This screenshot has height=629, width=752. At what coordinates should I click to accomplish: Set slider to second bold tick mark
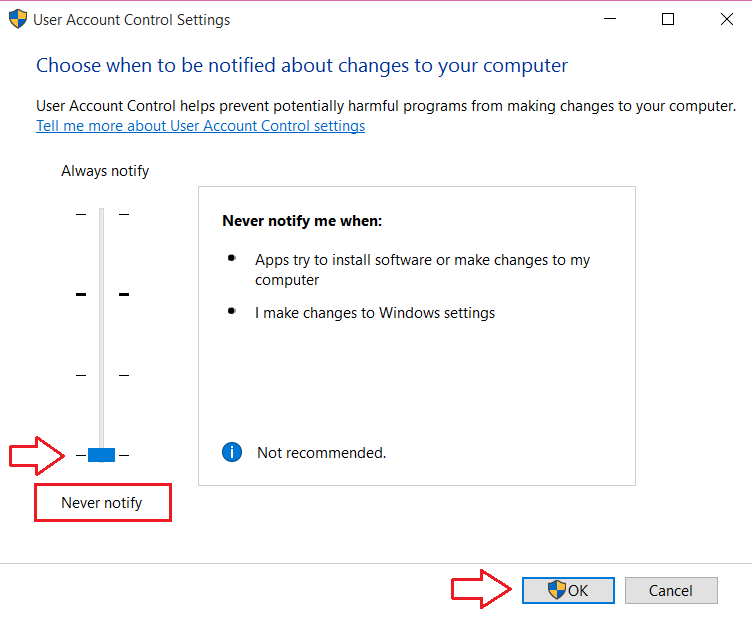pos(102,294)
